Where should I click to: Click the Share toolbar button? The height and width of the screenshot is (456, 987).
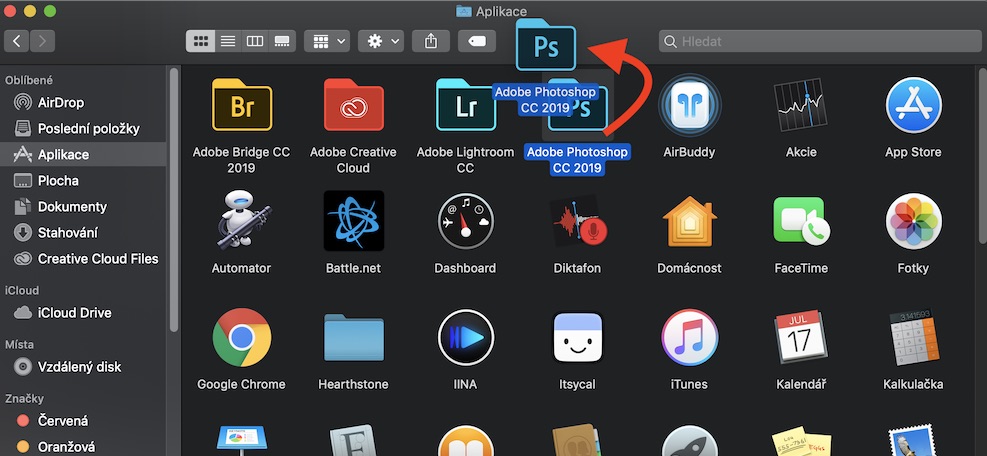pyautogui.click(x=431, y=41)
